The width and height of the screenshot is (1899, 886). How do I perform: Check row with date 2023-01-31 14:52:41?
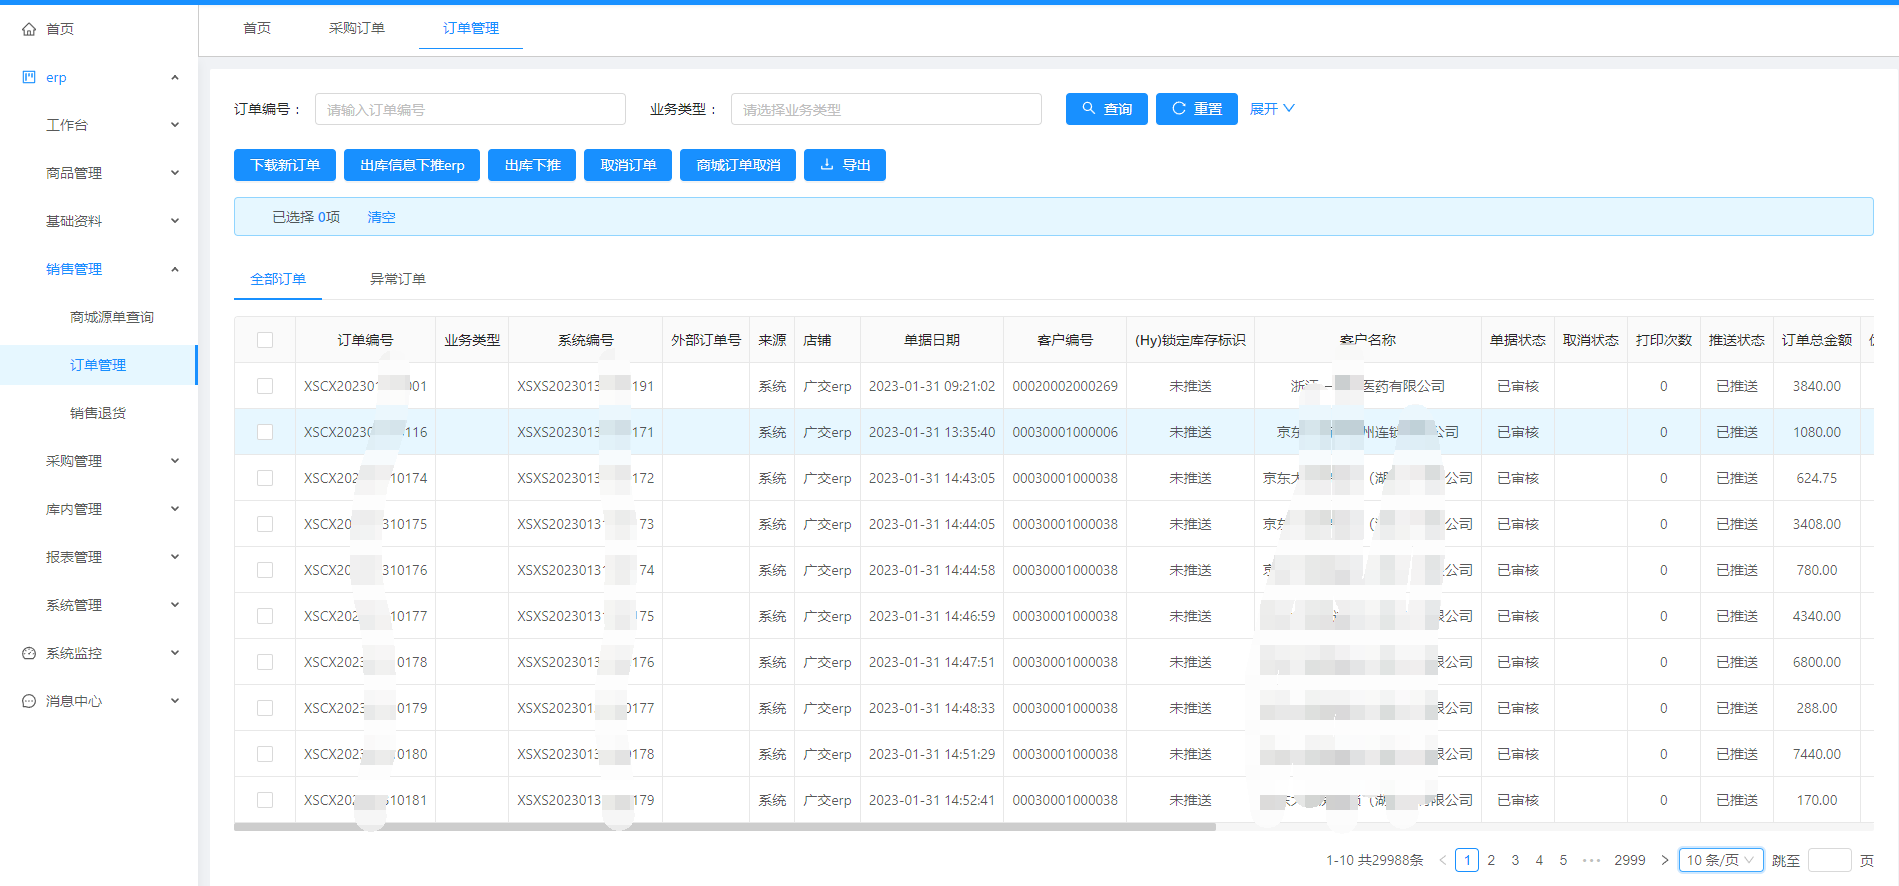(x=265, y=800)
